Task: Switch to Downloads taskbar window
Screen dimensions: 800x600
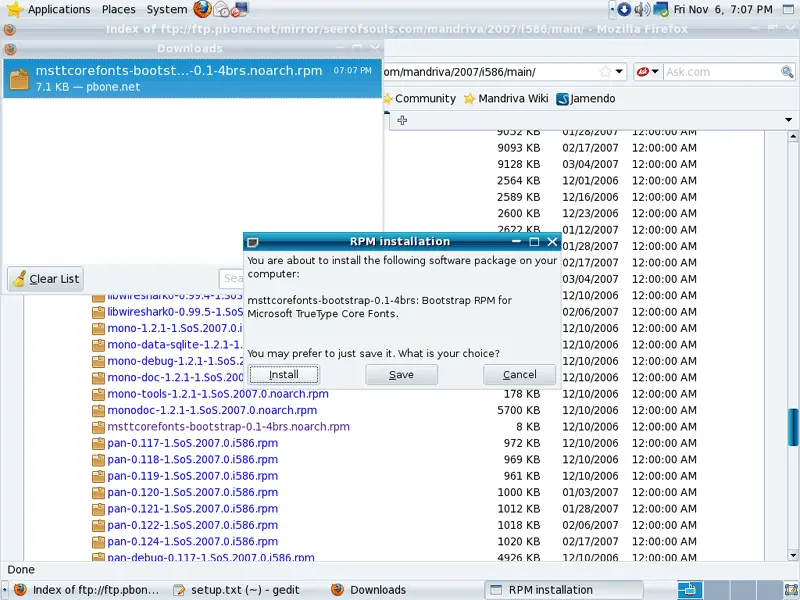Action: pos(369,590)
